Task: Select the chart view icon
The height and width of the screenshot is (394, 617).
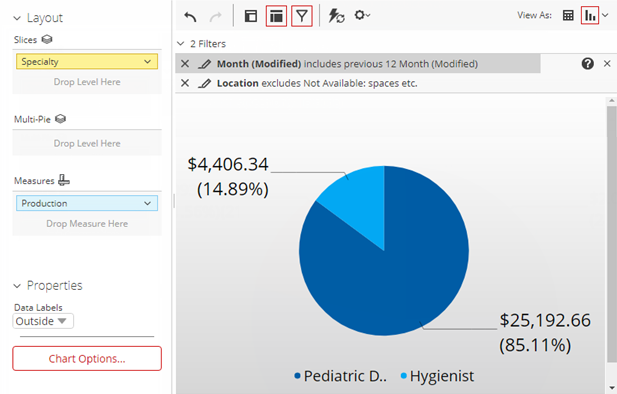Action: pyautogui.click(x=589, y=15)
